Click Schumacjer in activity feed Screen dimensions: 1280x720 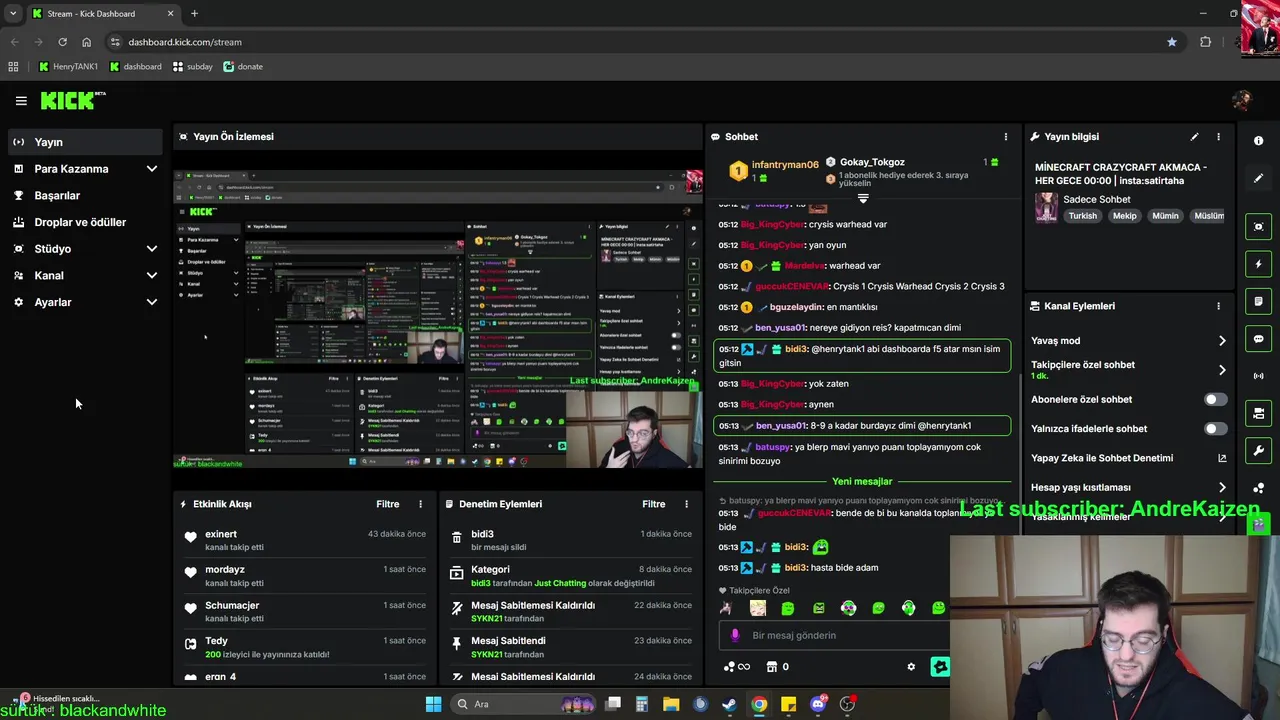pos(232,605)
